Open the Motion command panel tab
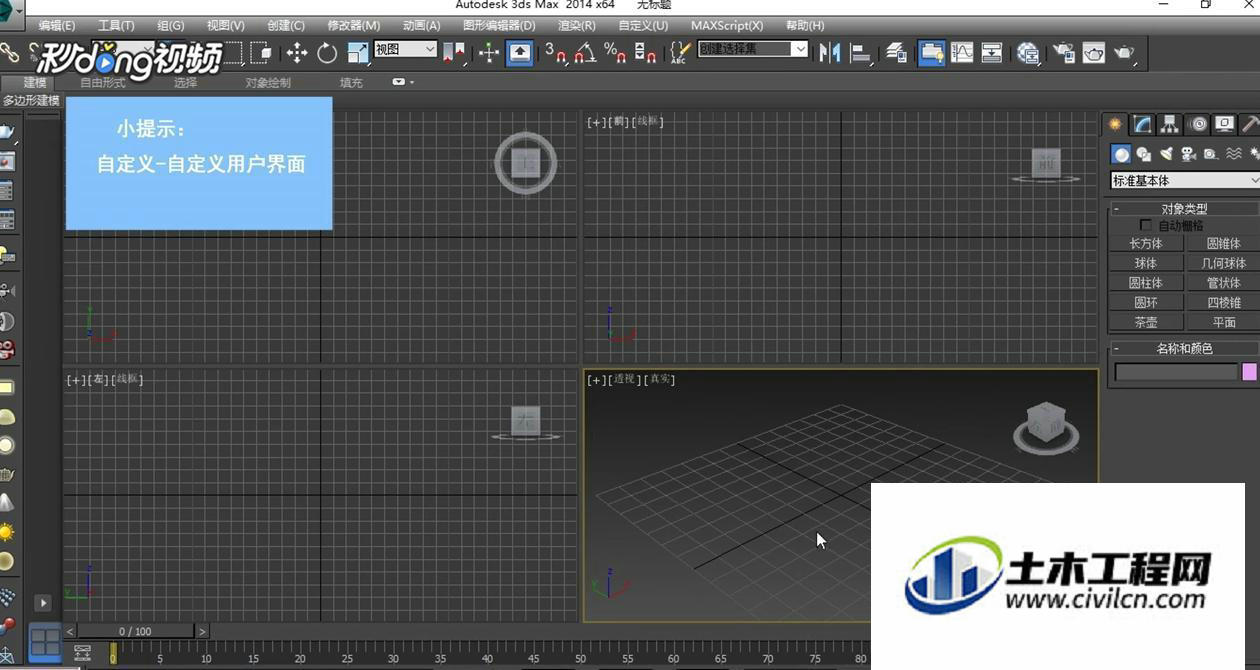Viewport: 1260px width, 670px height. tap(1198, 124)
